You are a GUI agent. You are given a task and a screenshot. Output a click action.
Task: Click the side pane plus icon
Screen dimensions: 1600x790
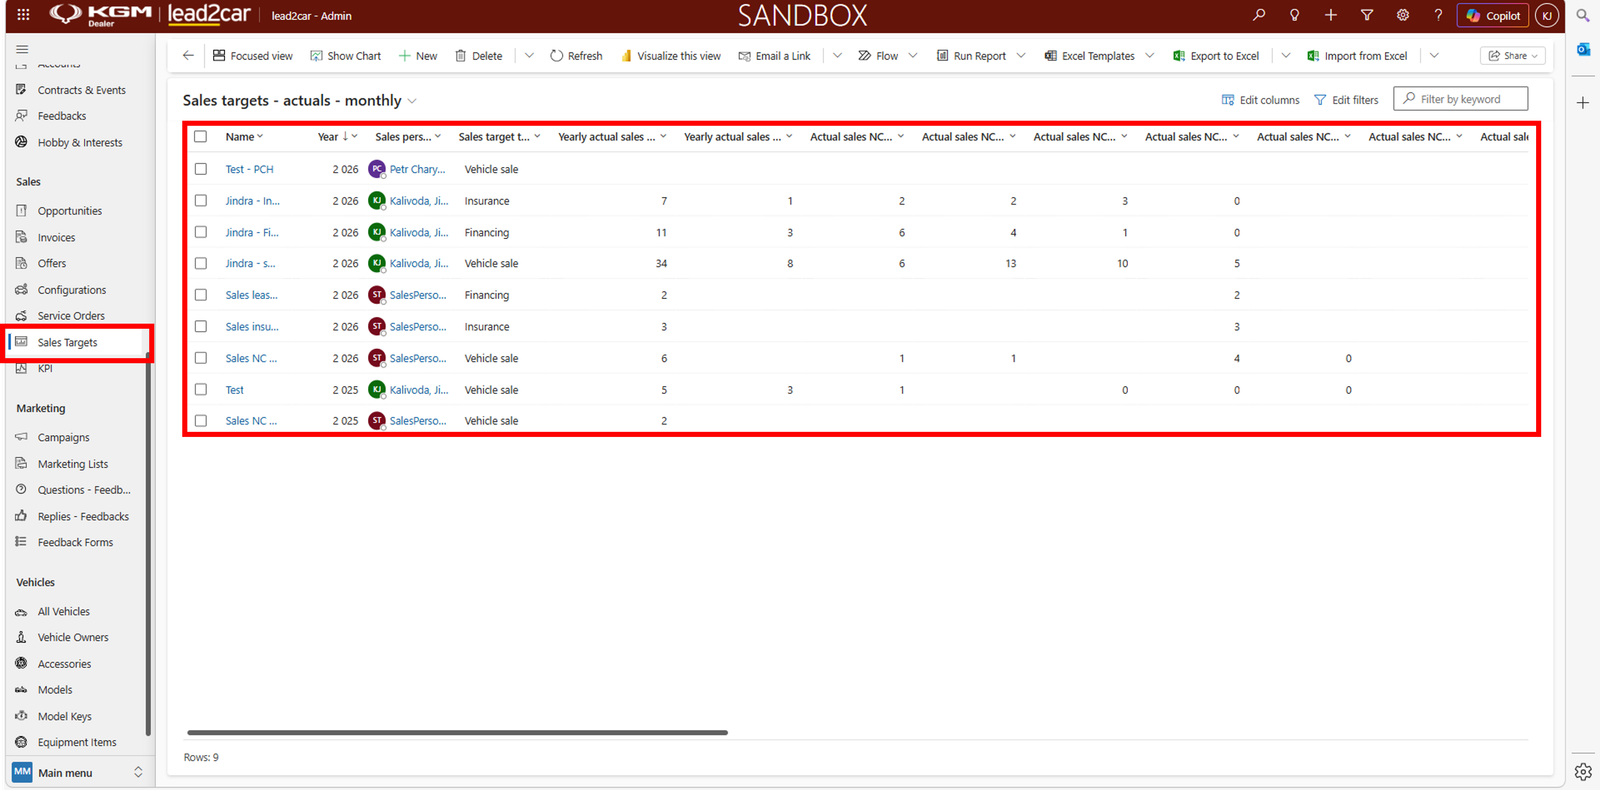[1583, 103]
